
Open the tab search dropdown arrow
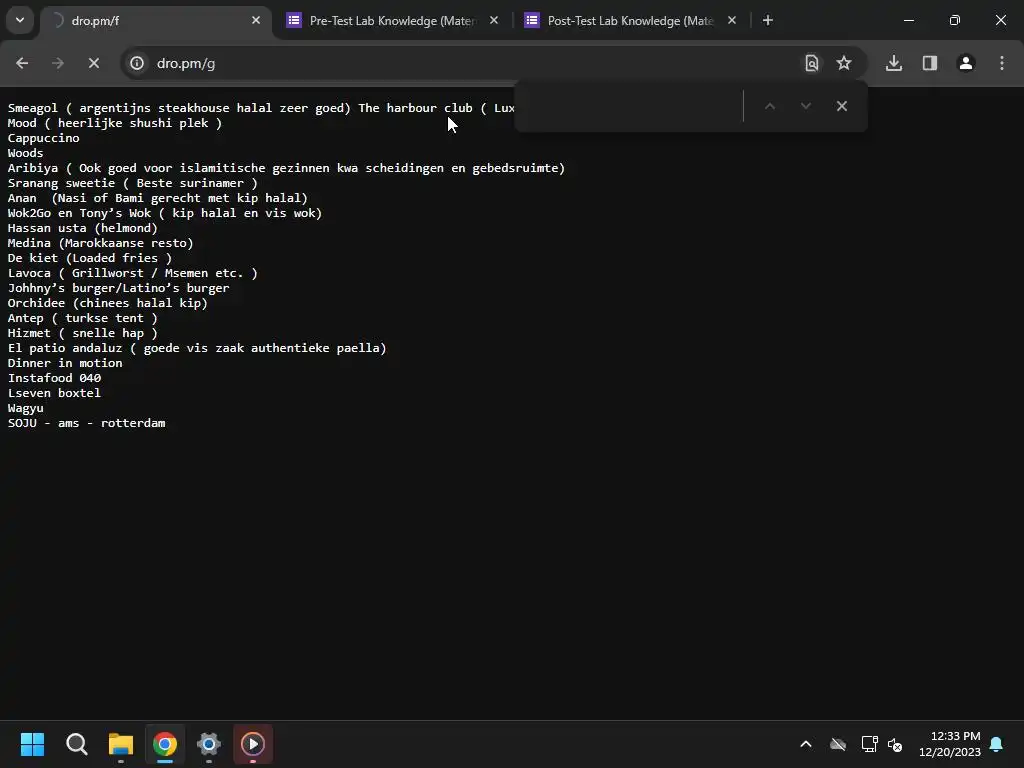(20, 20)
